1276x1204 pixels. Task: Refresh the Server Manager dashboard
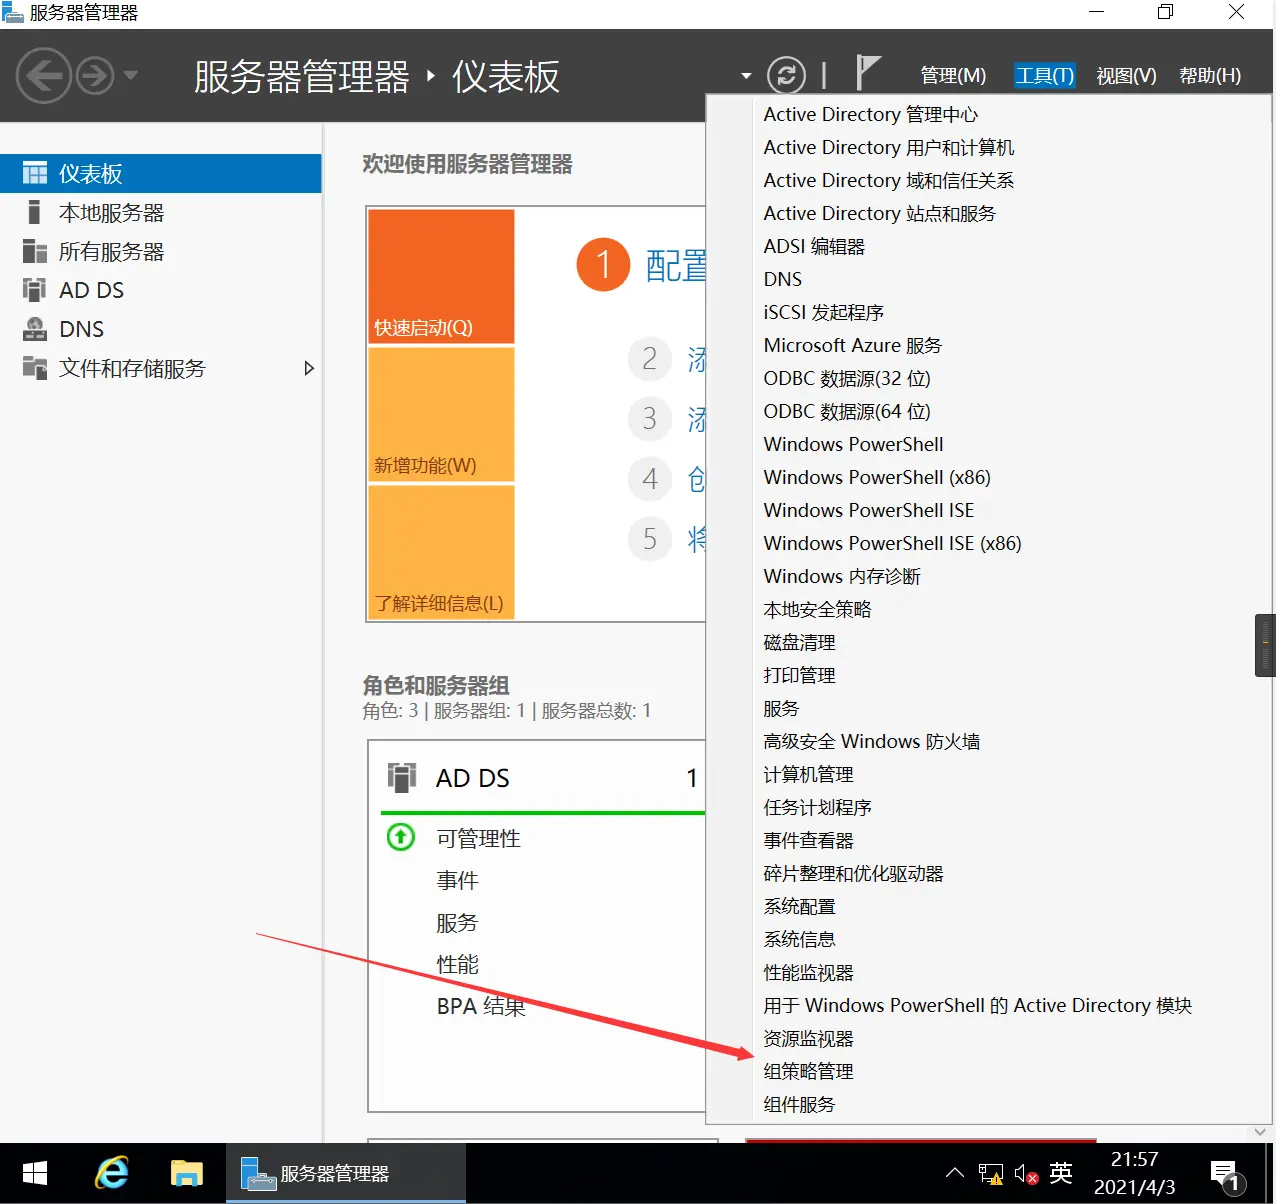(x=786, y=75)
